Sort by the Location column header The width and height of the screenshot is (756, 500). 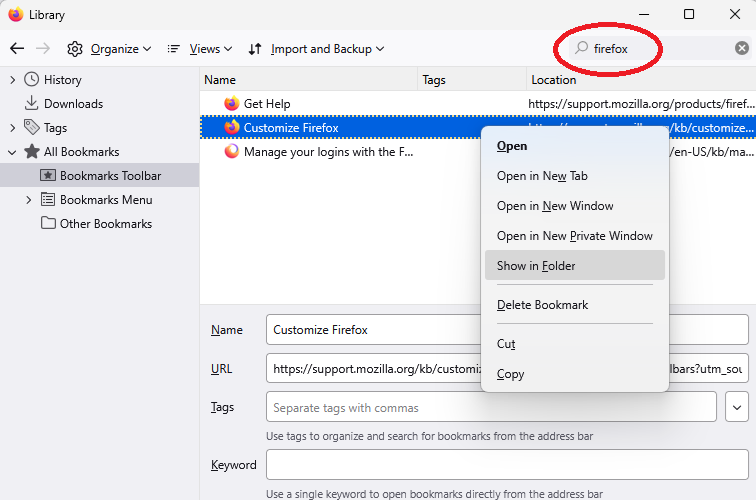pos(641,80)
